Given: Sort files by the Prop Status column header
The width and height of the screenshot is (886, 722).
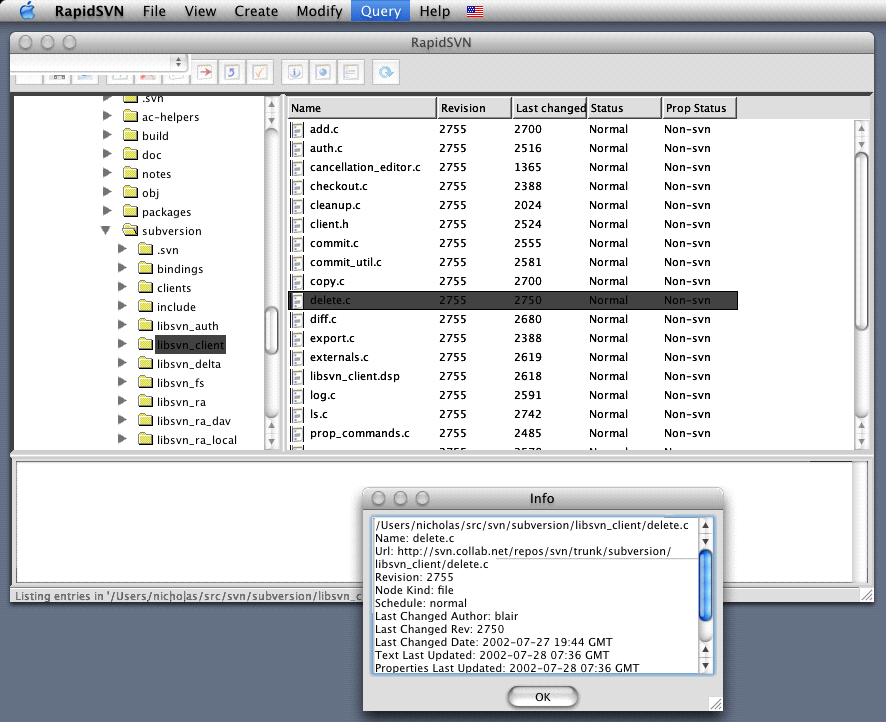Looking at the screenshot, I should (699, 108).
